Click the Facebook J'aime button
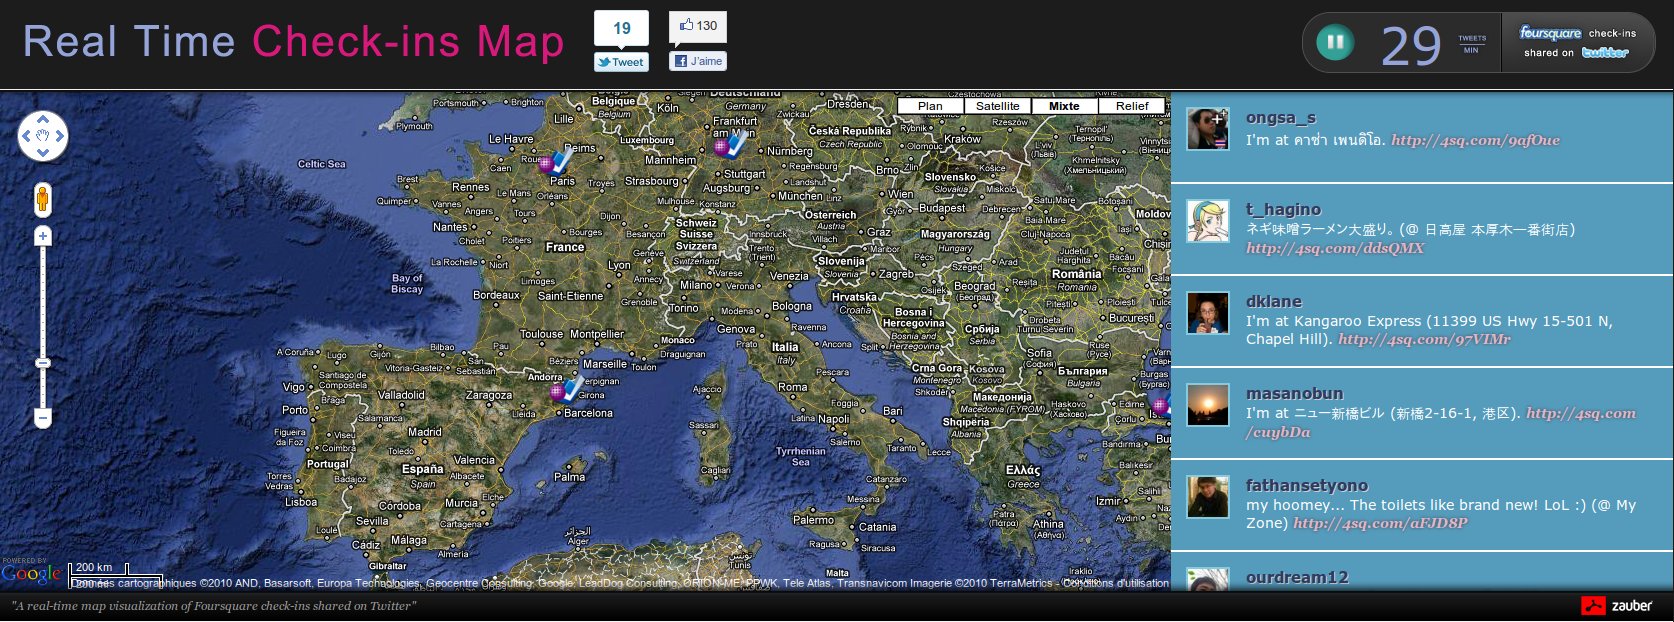1674x622 pixels. (x=698, y=61)
